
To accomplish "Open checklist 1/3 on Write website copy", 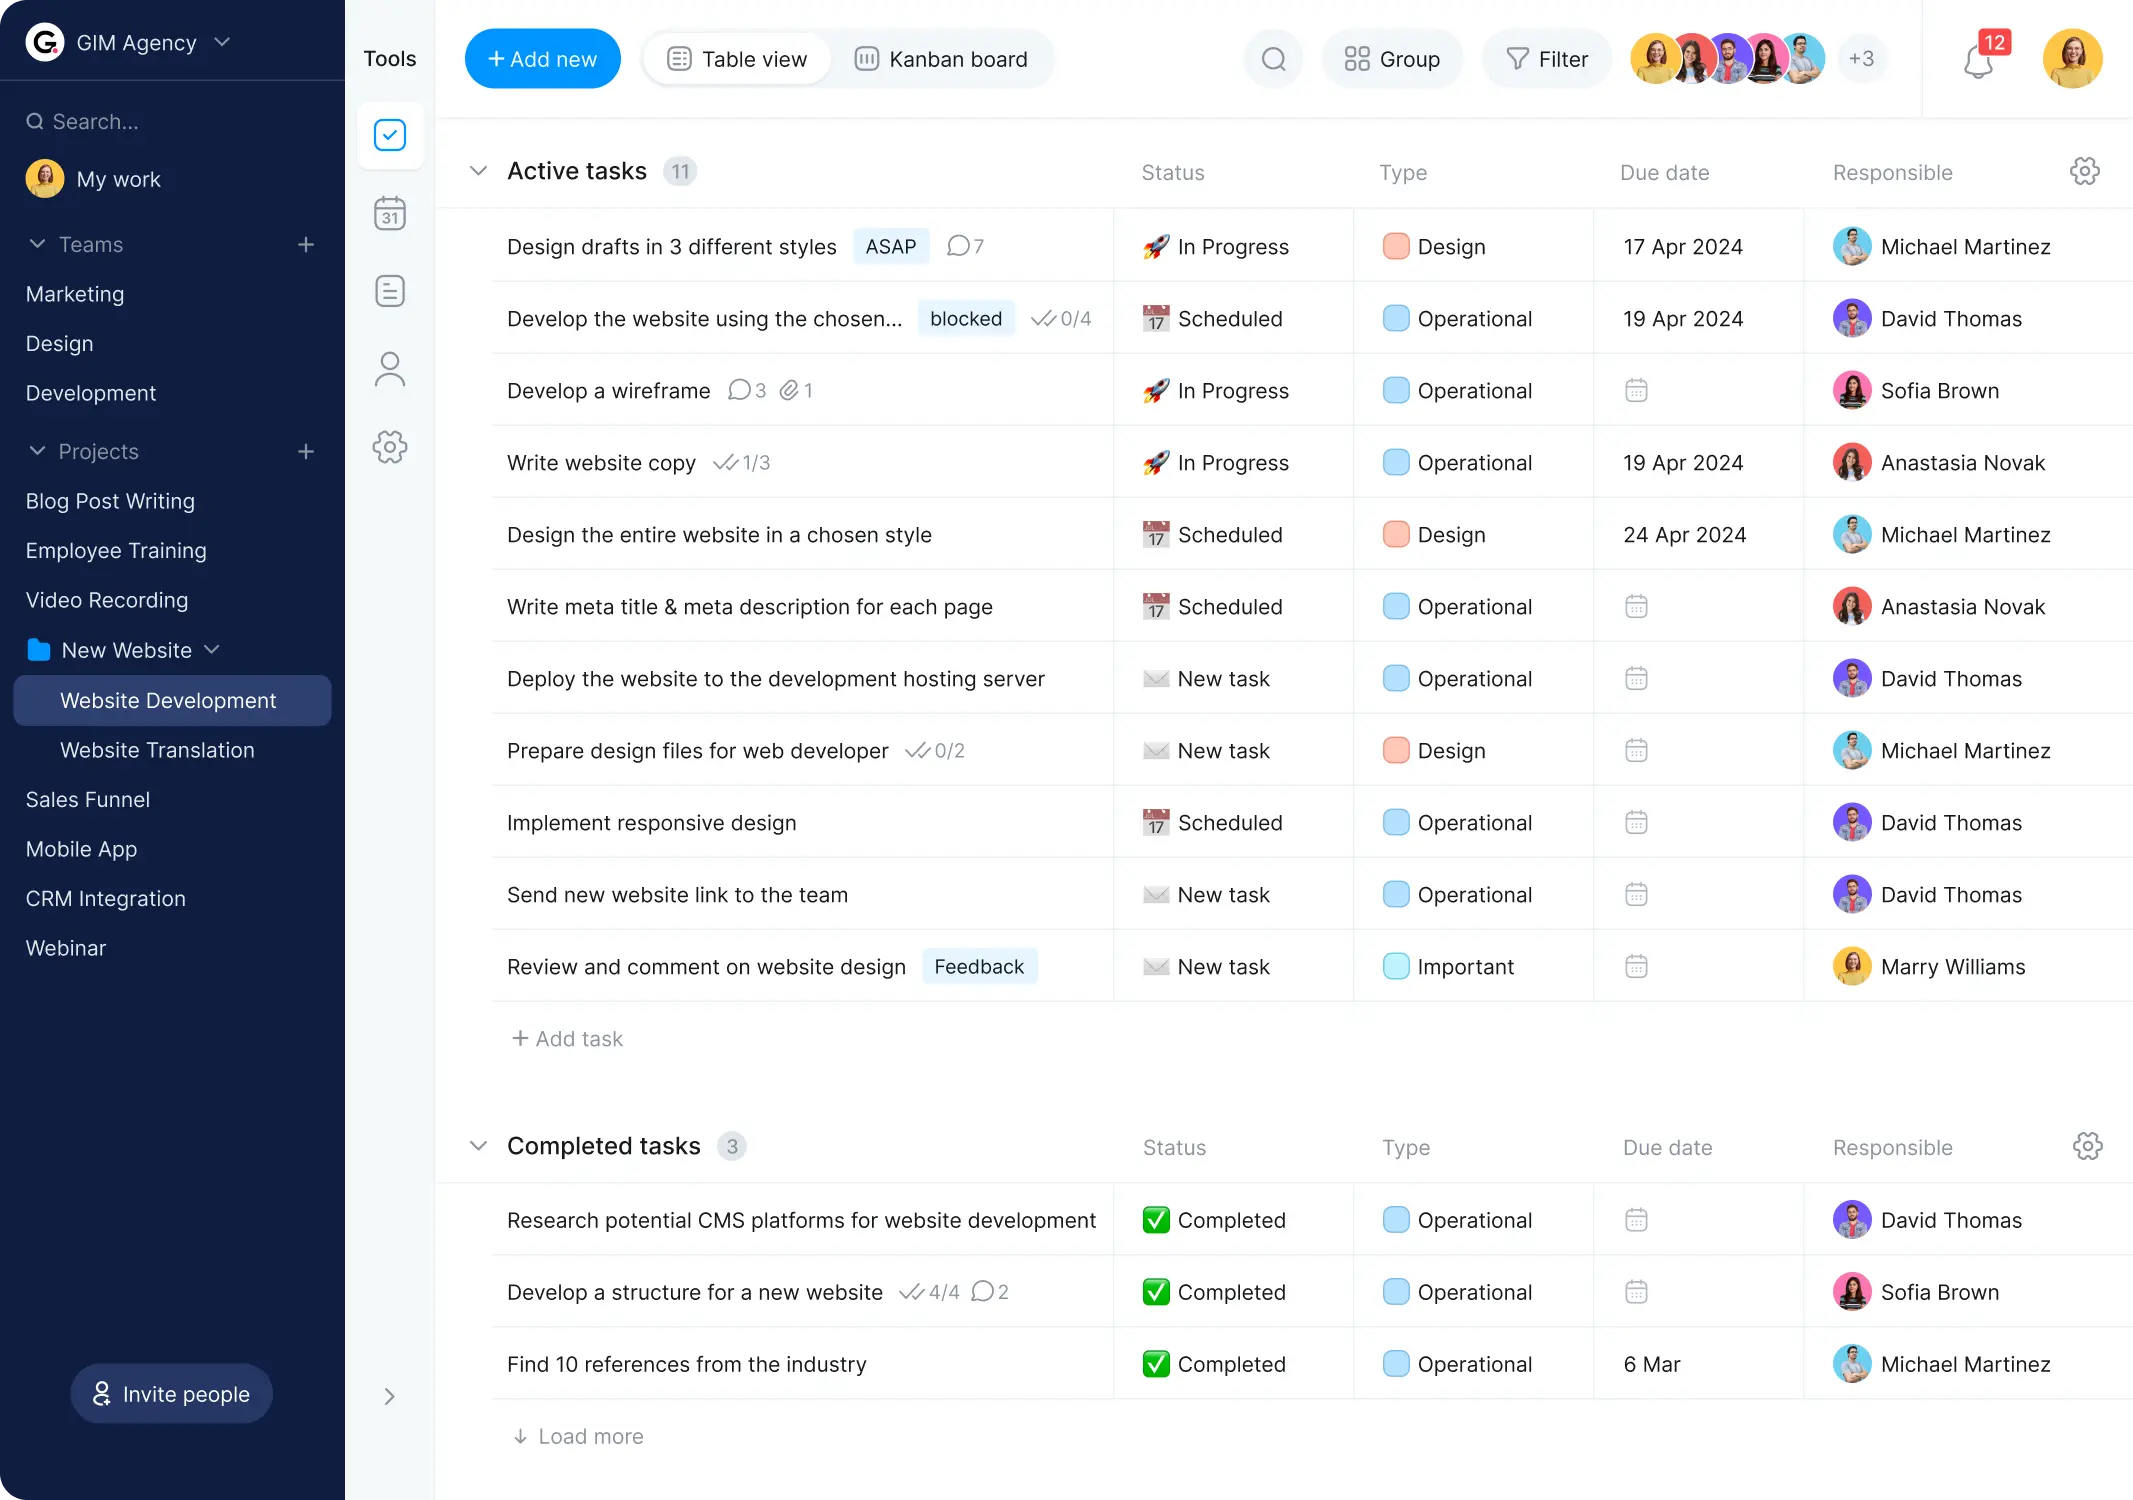I will click(741, 463).
